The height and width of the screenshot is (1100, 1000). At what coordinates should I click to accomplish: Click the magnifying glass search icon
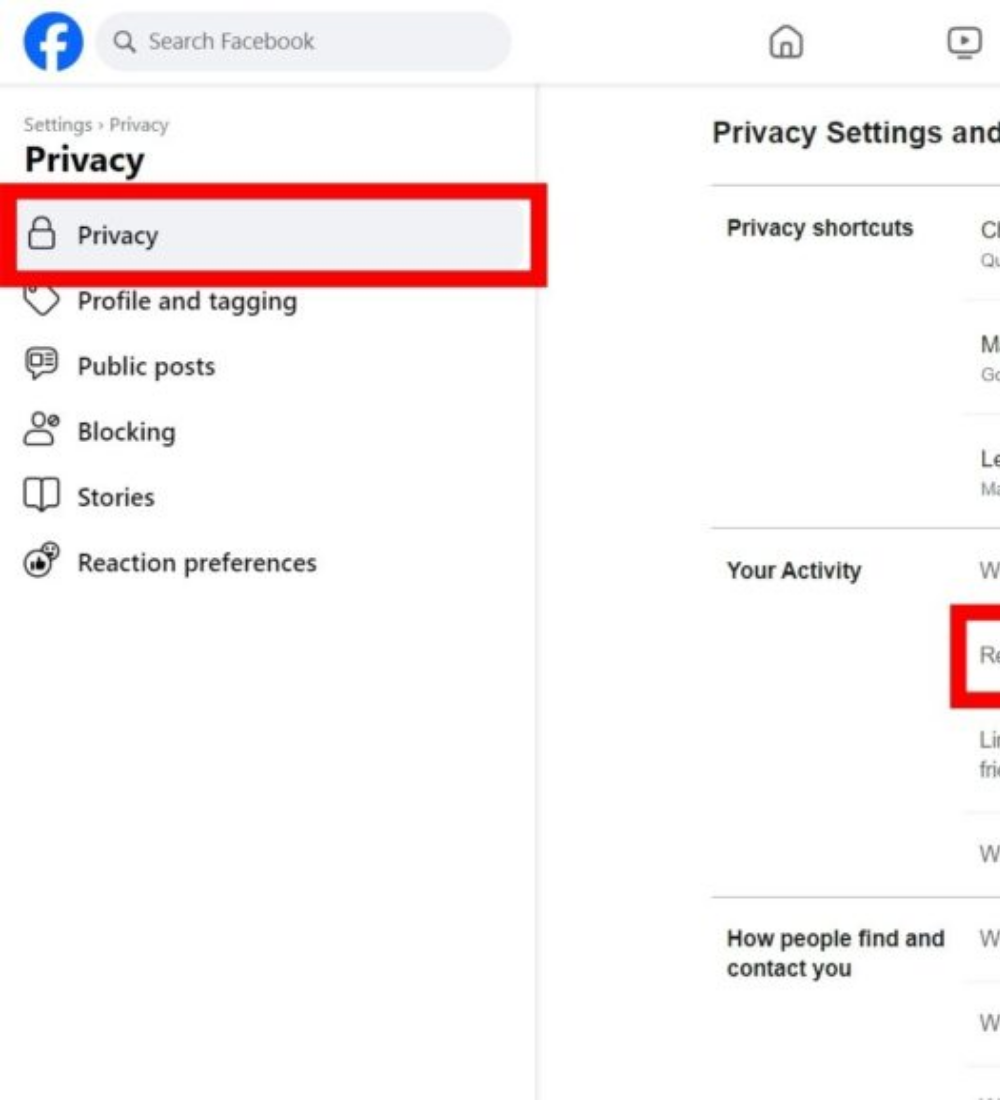point(125,42)
